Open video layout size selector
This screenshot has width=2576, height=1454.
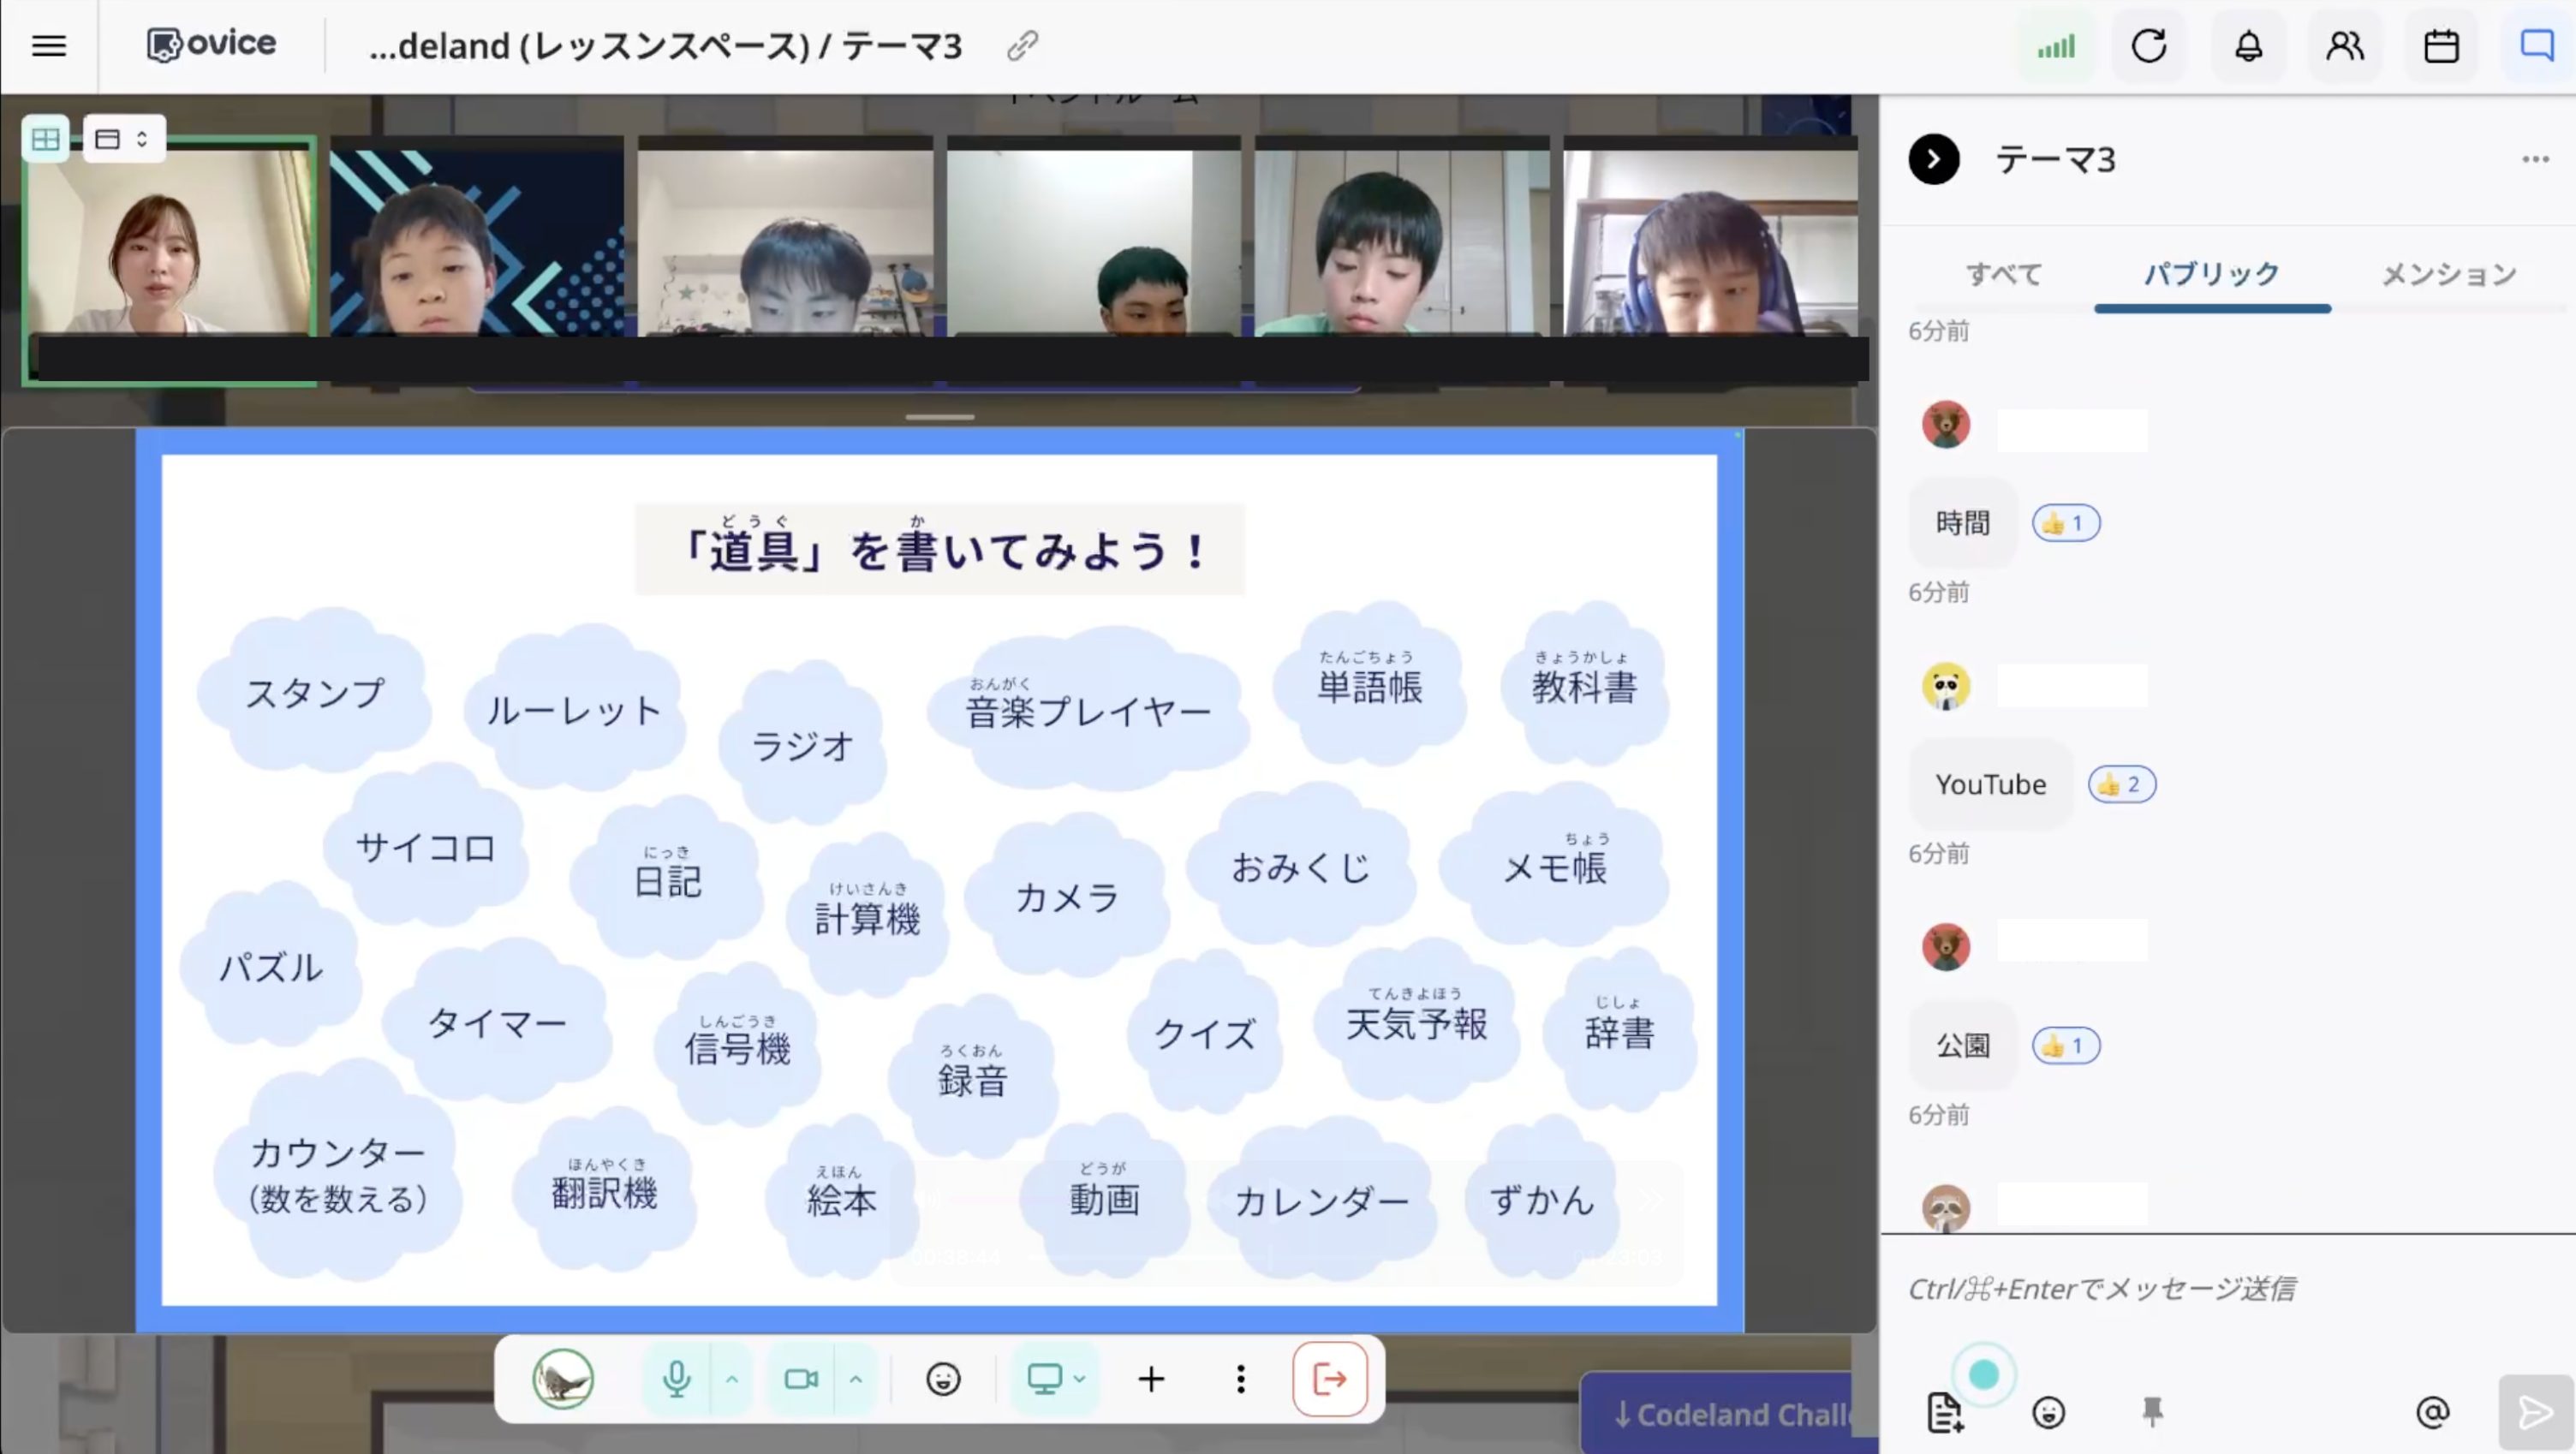(124, 139)
